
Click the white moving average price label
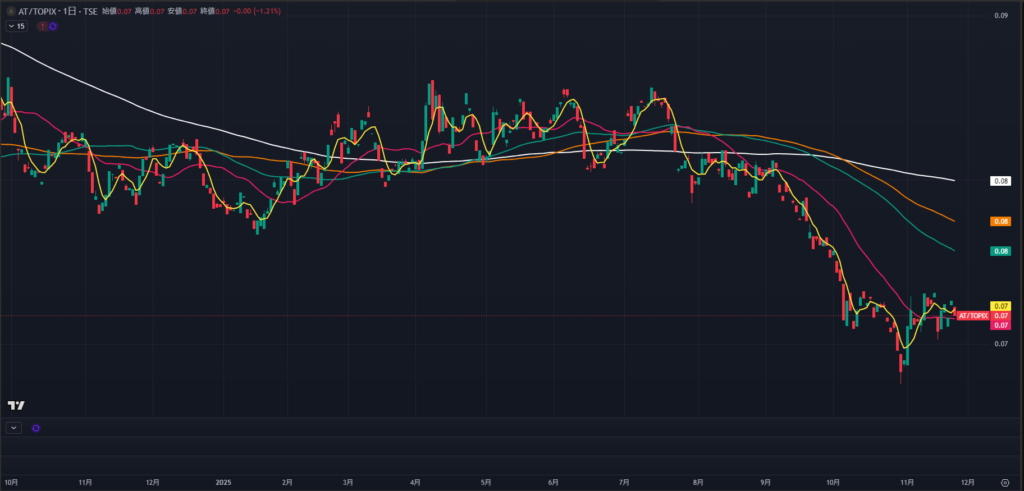point(999,181)
